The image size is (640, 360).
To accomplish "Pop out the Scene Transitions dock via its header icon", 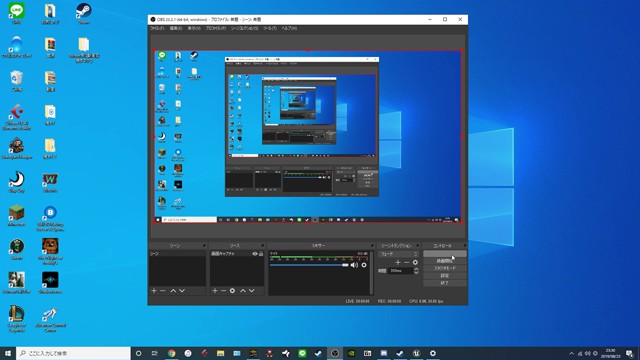I will click(x=418, y=246).
